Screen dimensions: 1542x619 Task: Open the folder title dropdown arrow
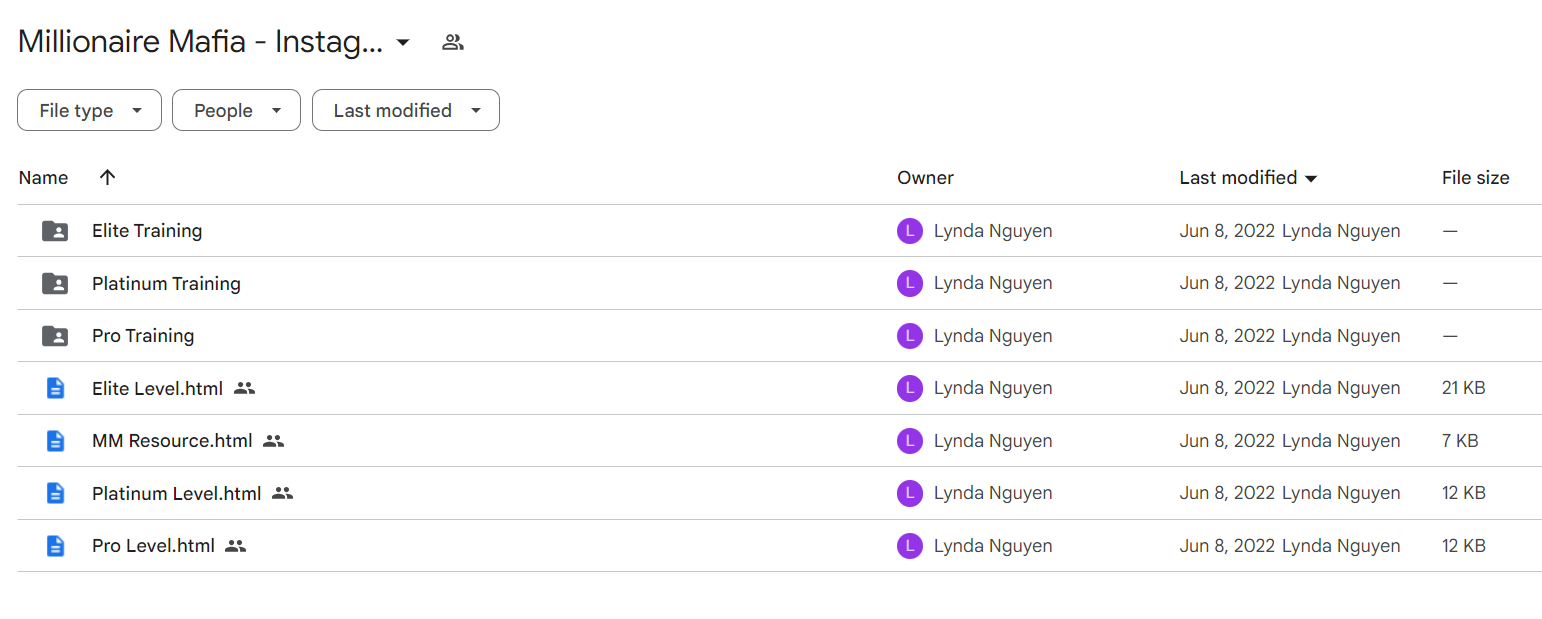(x=403, y=42)
